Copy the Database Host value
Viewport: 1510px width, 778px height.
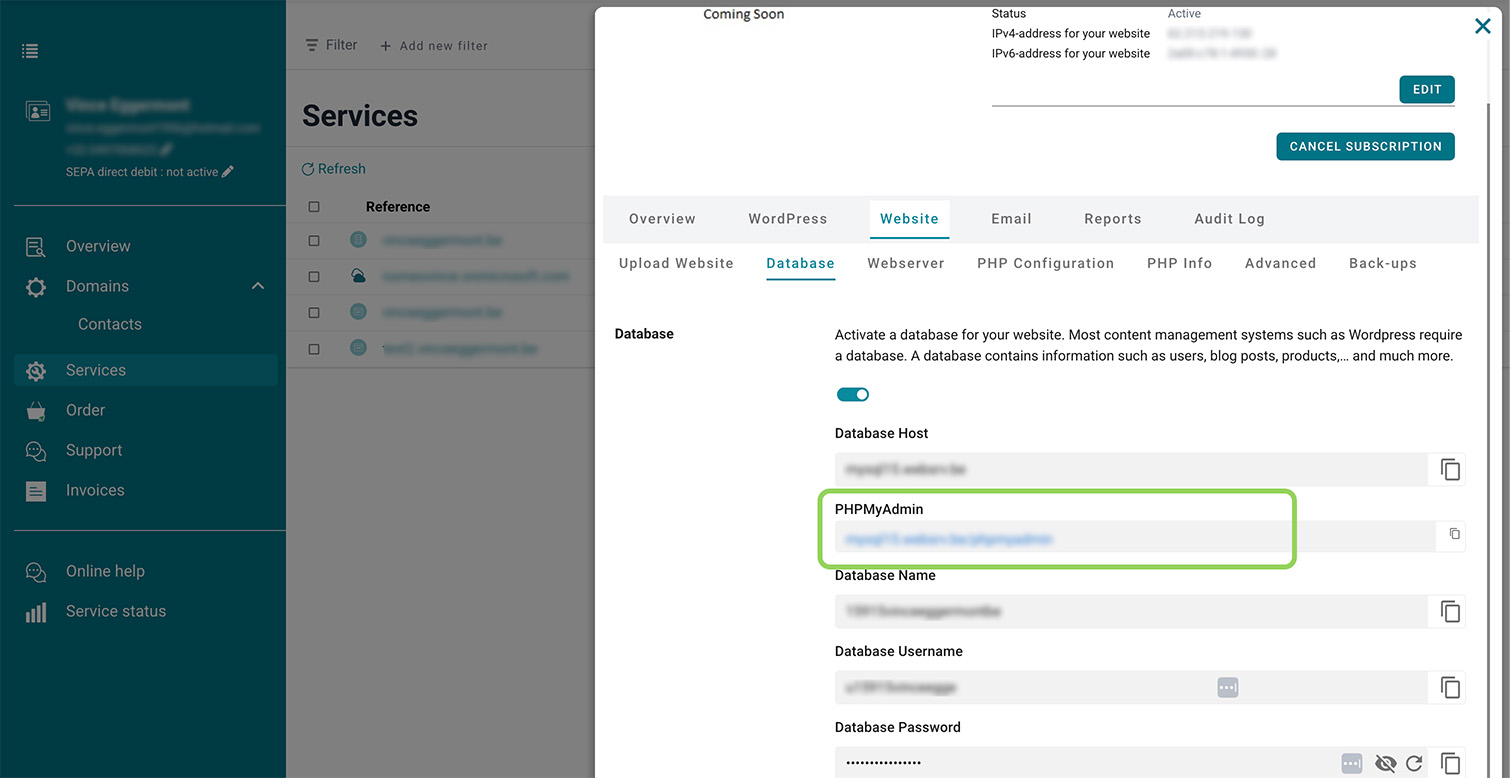click(1450, 469)
